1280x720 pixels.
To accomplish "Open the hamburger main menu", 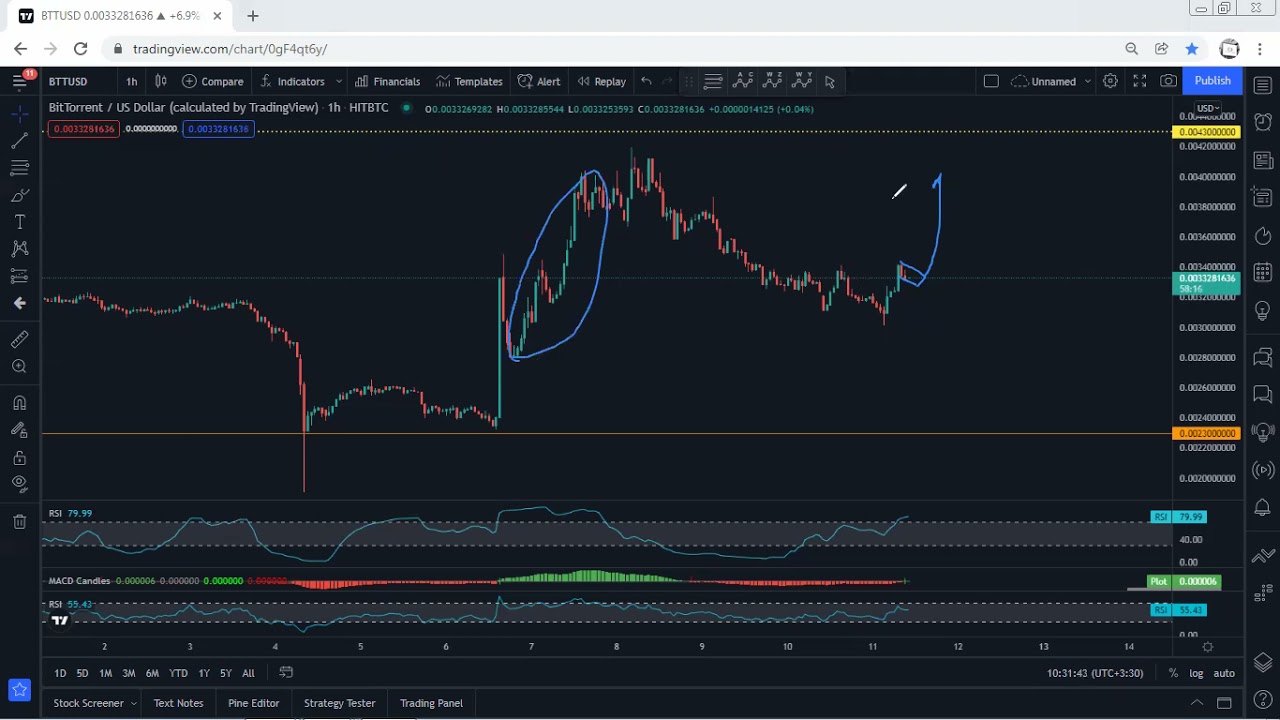I will coord(19,81).
